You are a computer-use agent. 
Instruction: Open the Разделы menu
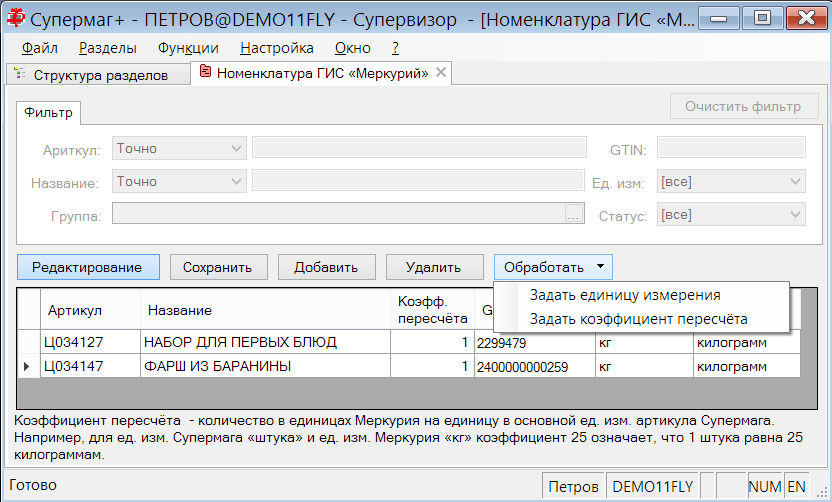pos(108,48)
